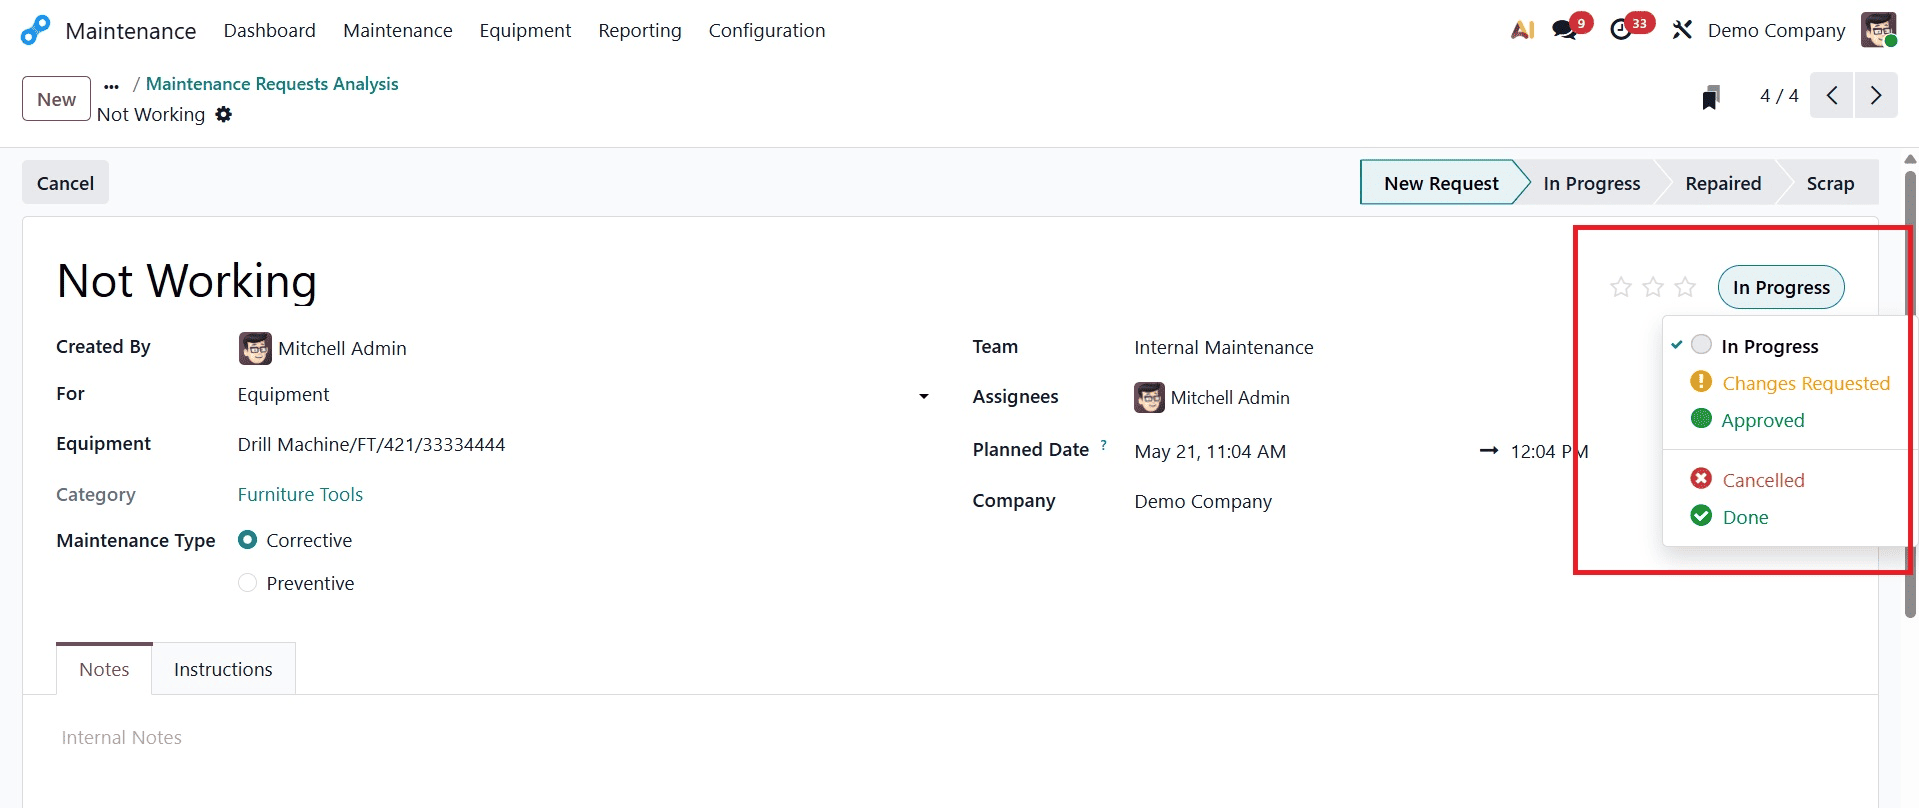Click the planned start date May 21, 11:04 AM

pyautogui.click(x=1210, y=451)
